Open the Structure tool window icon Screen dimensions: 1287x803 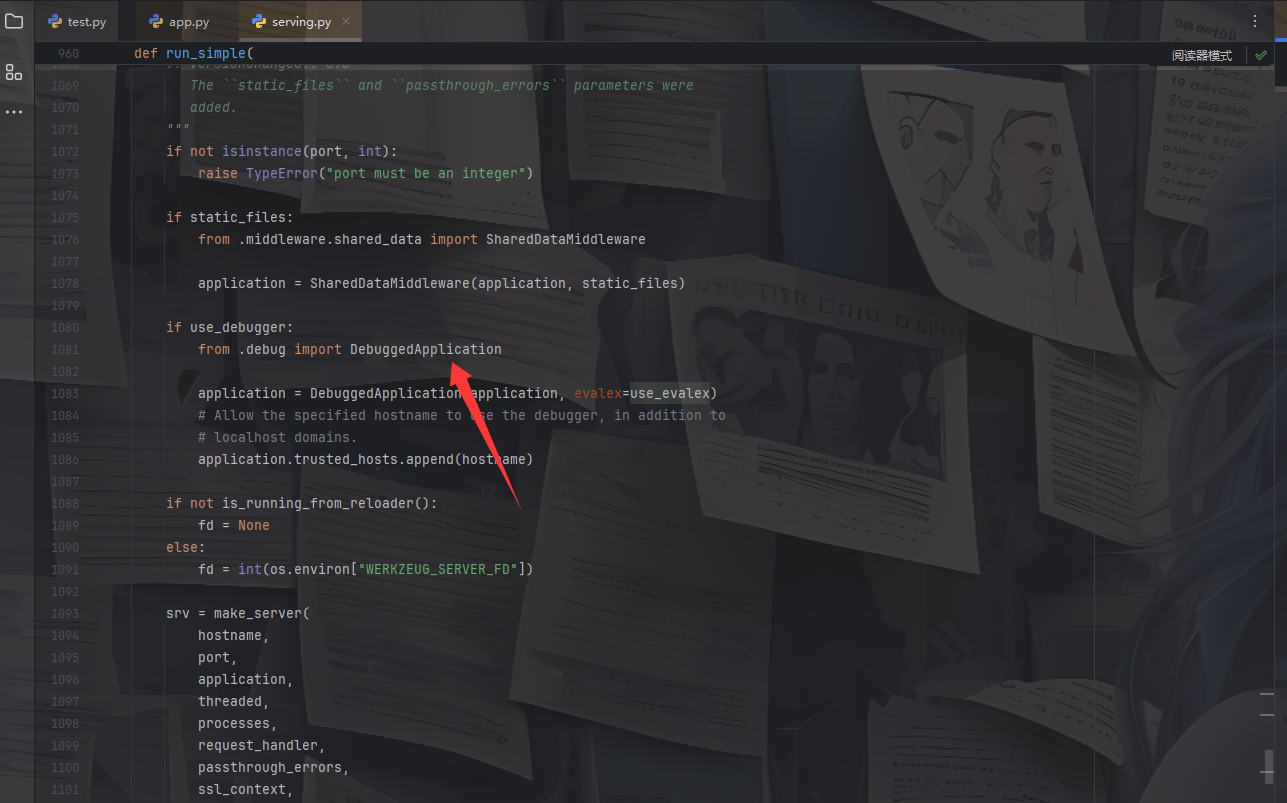coord(14,72)
